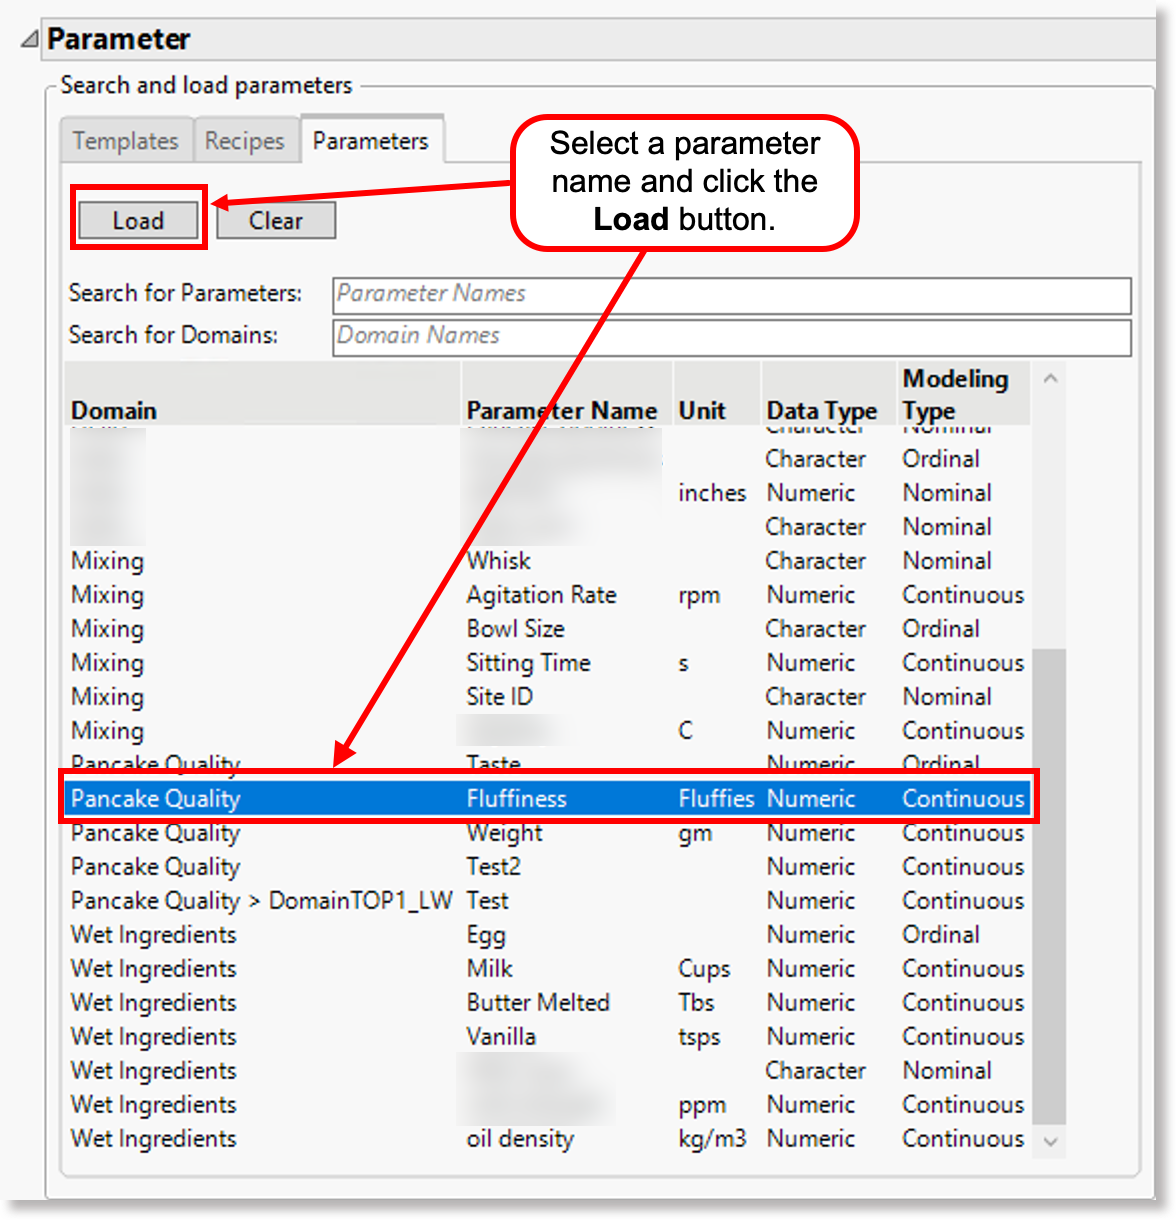This screenshot has height=1220, width=1176.
Task: Click the tsps unit cell
Action: click(699, 1038)
